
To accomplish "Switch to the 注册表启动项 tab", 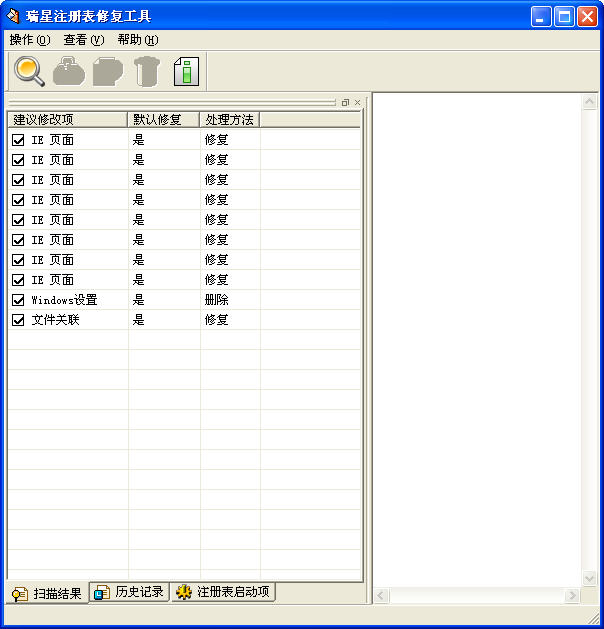I will point(223,592).
